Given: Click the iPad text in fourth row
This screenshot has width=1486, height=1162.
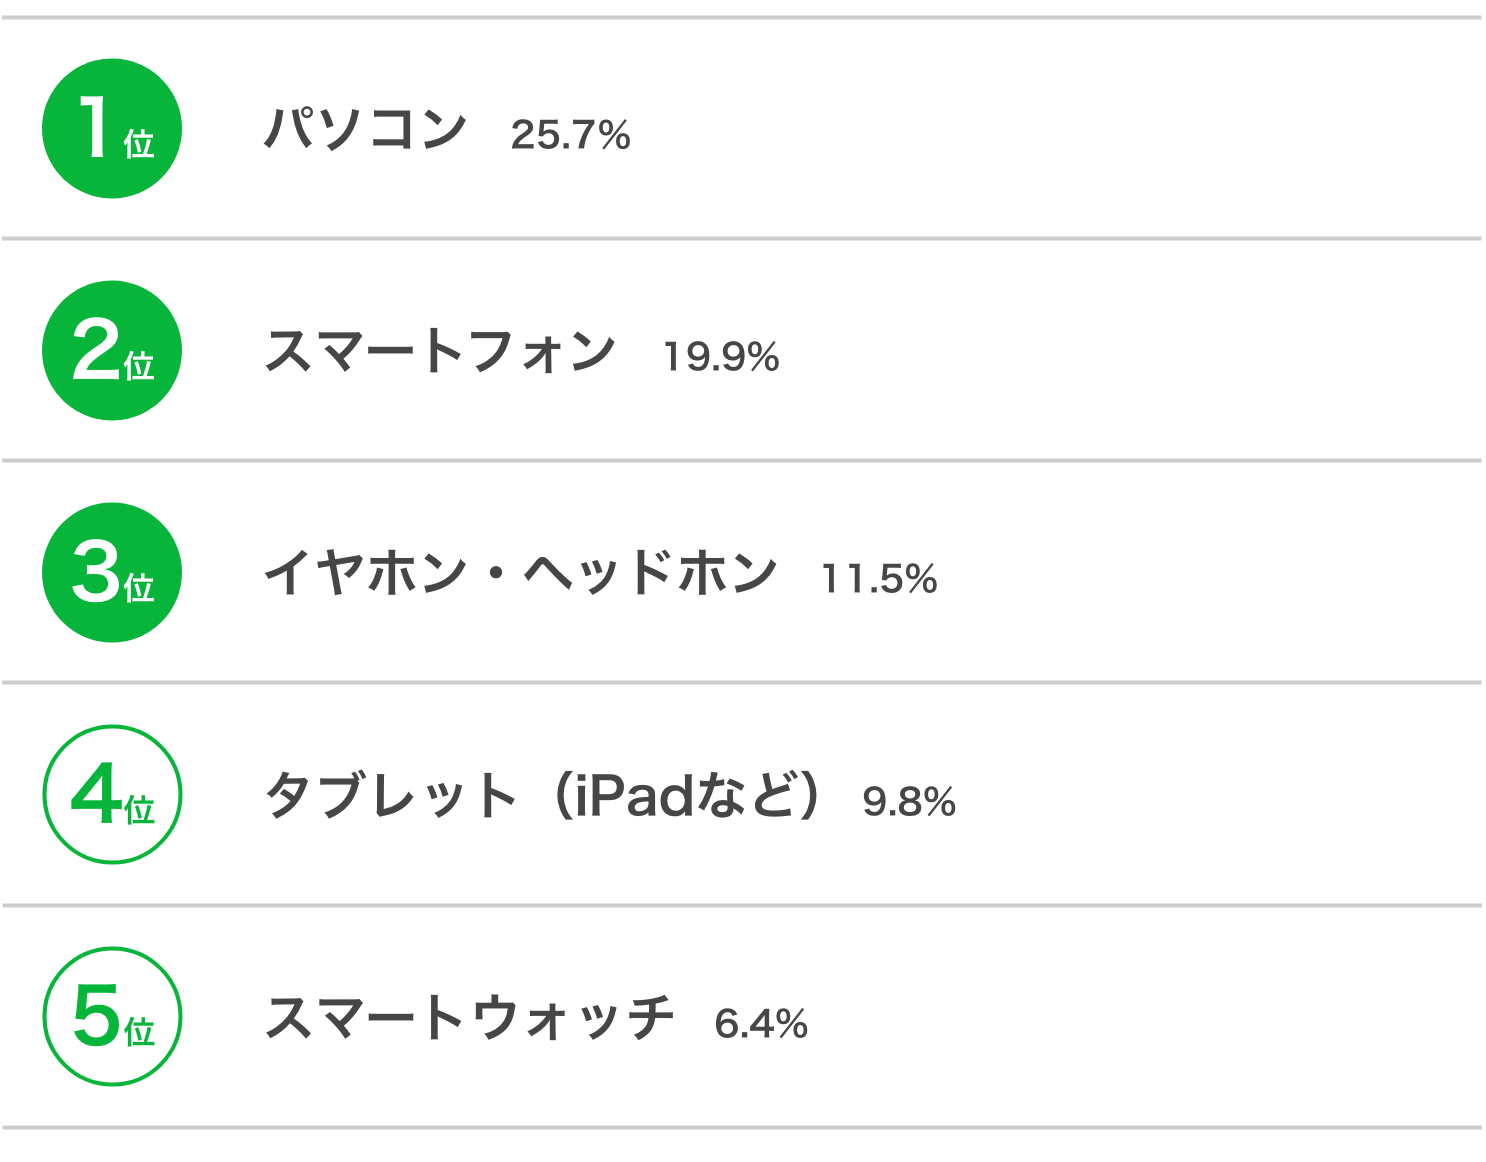Looking at the screenshot, I should 634,796.
